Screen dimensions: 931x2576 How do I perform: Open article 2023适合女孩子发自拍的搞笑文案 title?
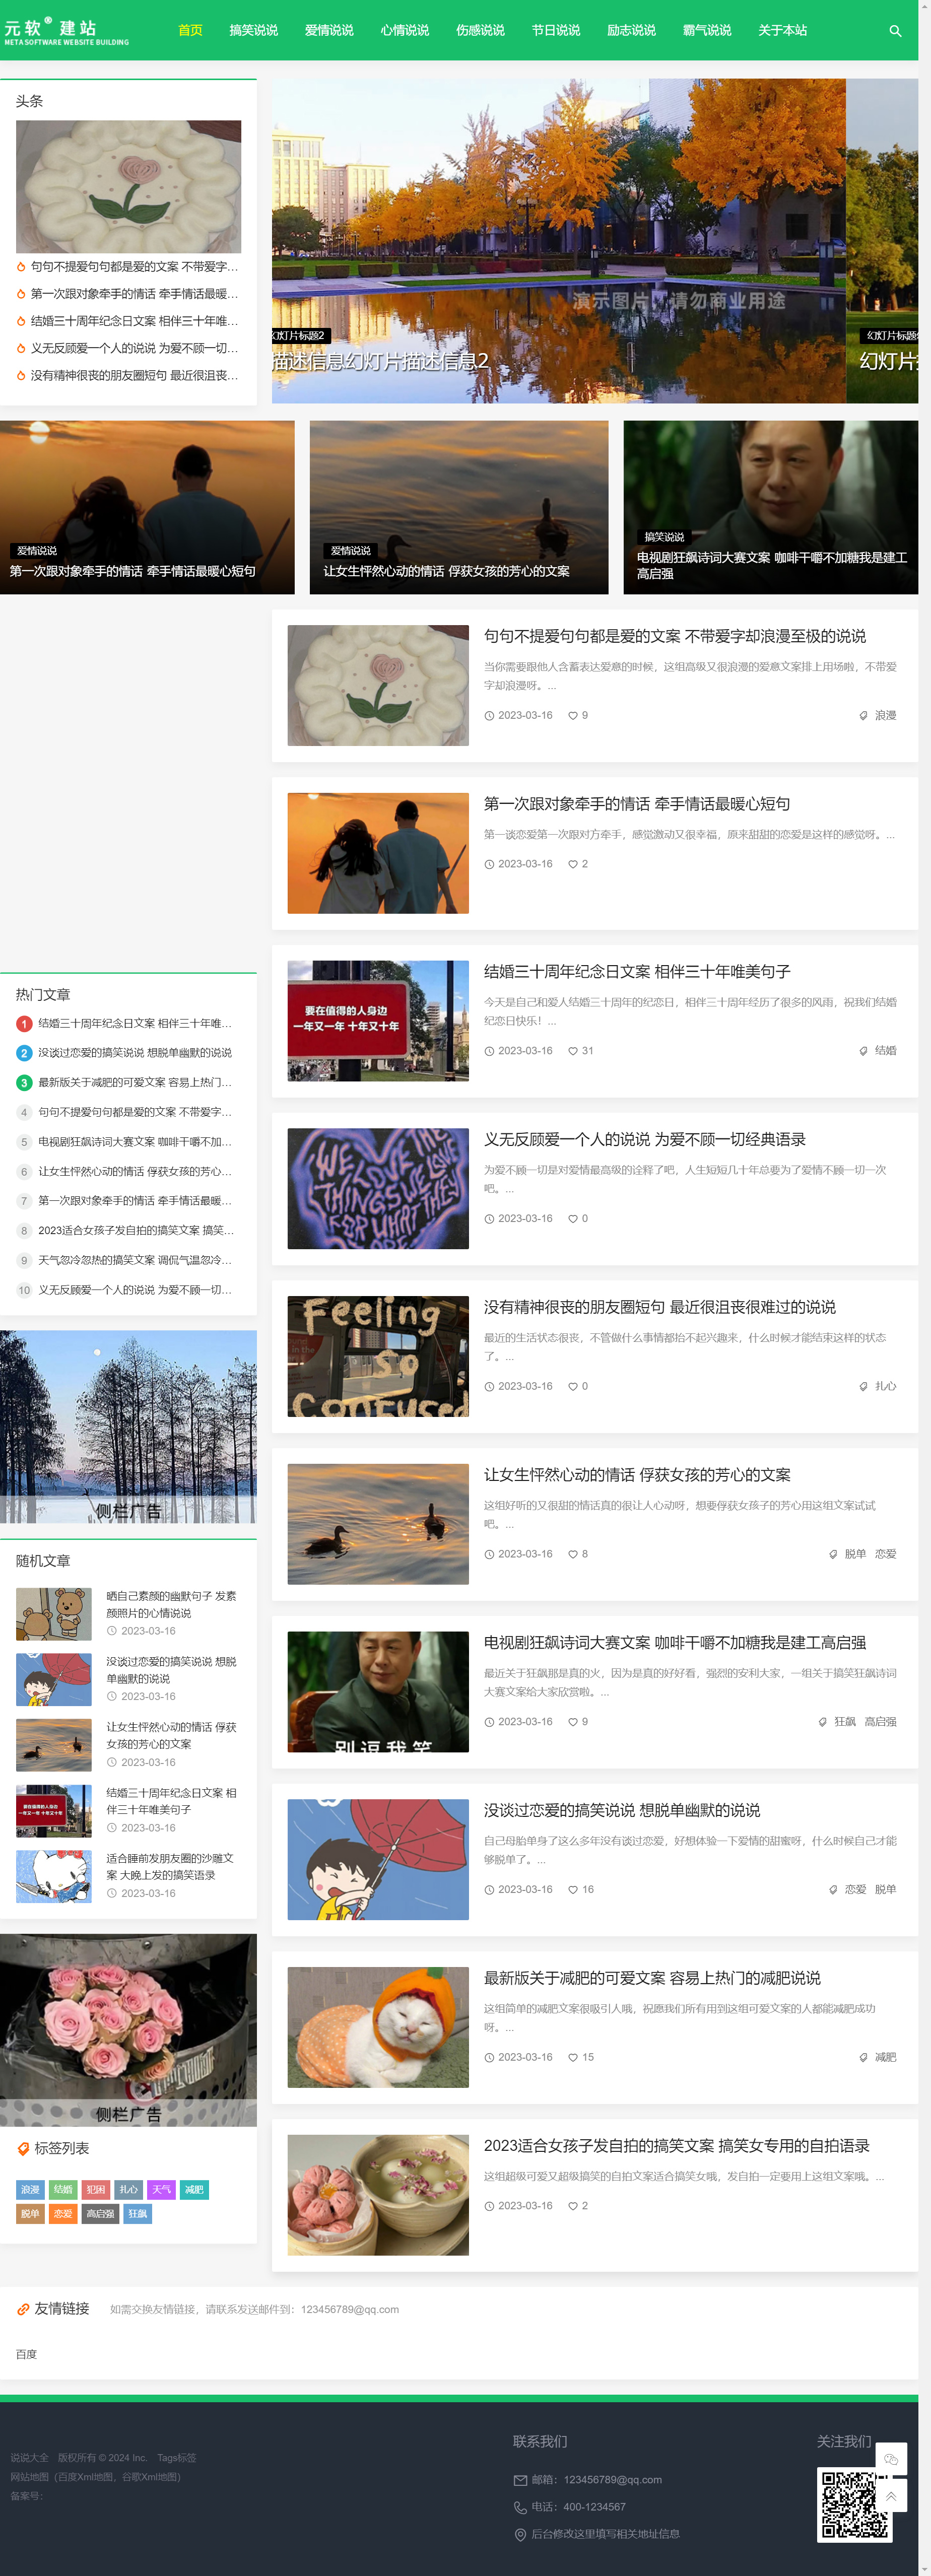pos(677,2146)
